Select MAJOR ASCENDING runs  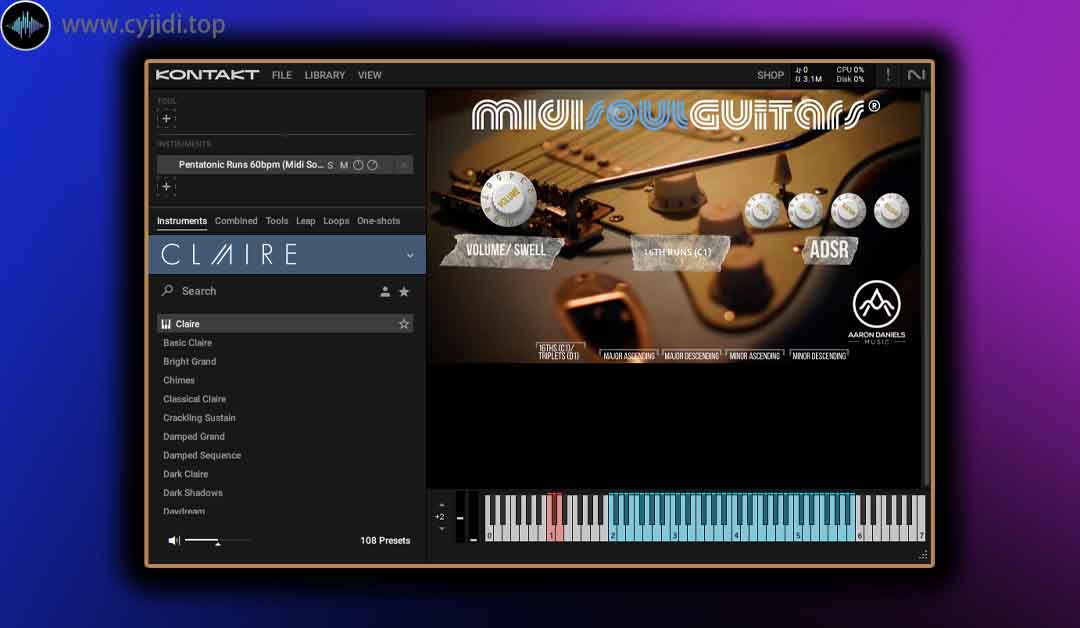click(629, 355)
